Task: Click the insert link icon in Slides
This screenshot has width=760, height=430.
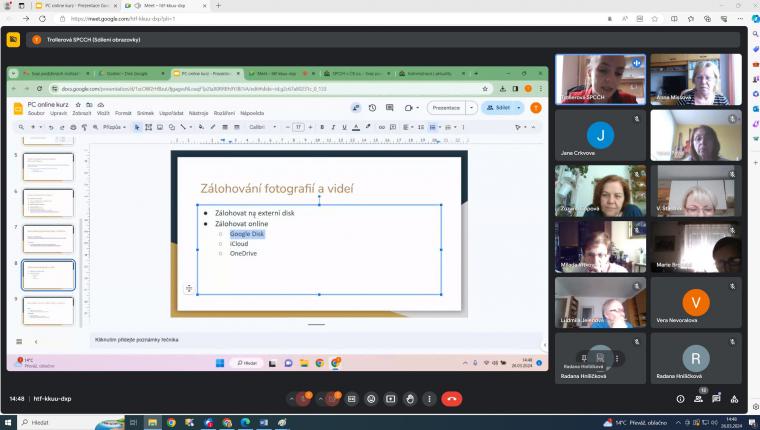Action: click(381, 127)
